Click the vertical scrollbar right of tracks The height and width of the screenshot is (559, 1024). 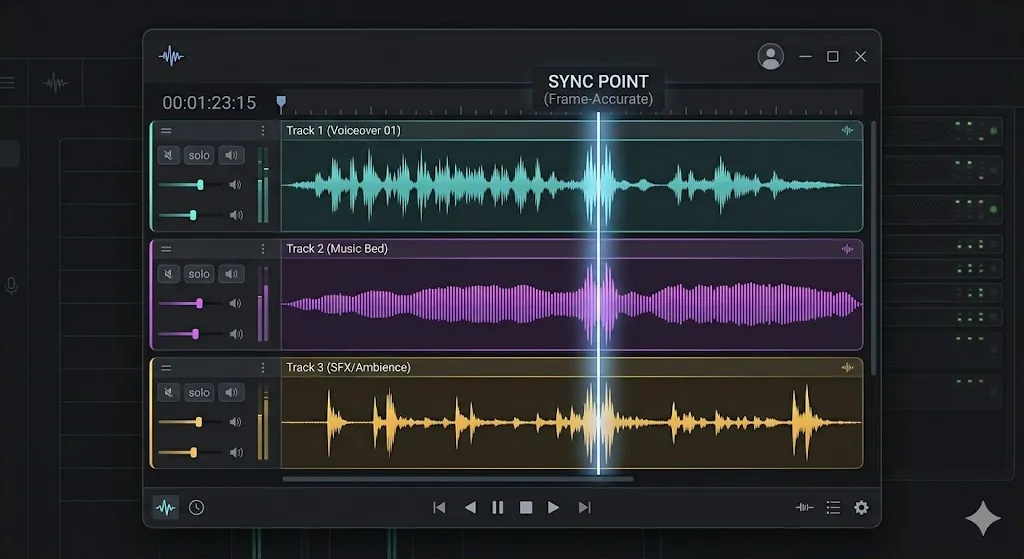tap(873, 248)
